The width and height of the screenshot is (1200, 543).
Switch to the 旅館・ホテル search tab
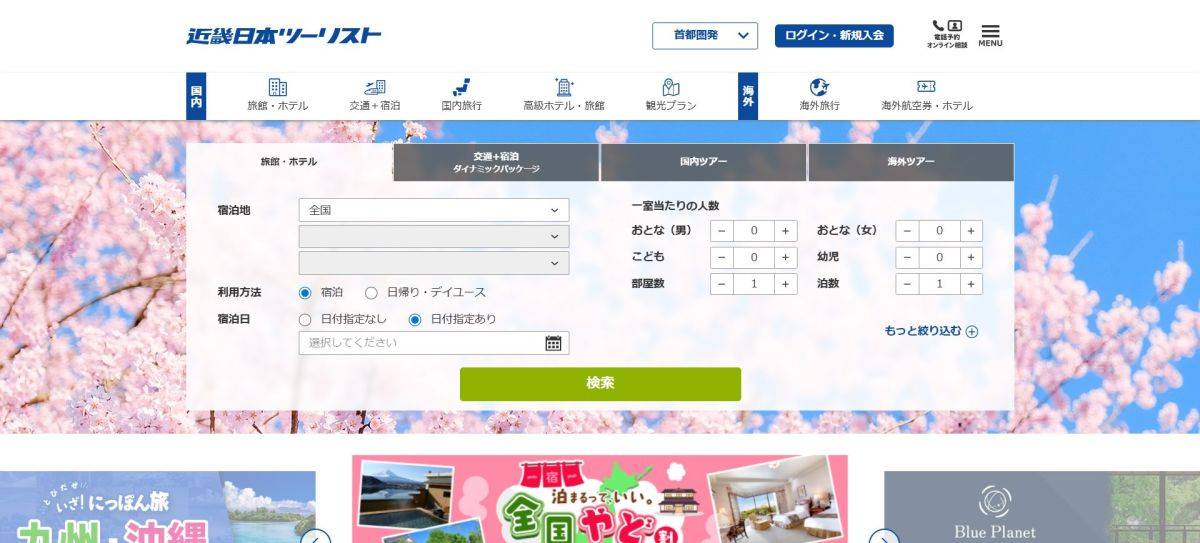(x=289, y=162)
